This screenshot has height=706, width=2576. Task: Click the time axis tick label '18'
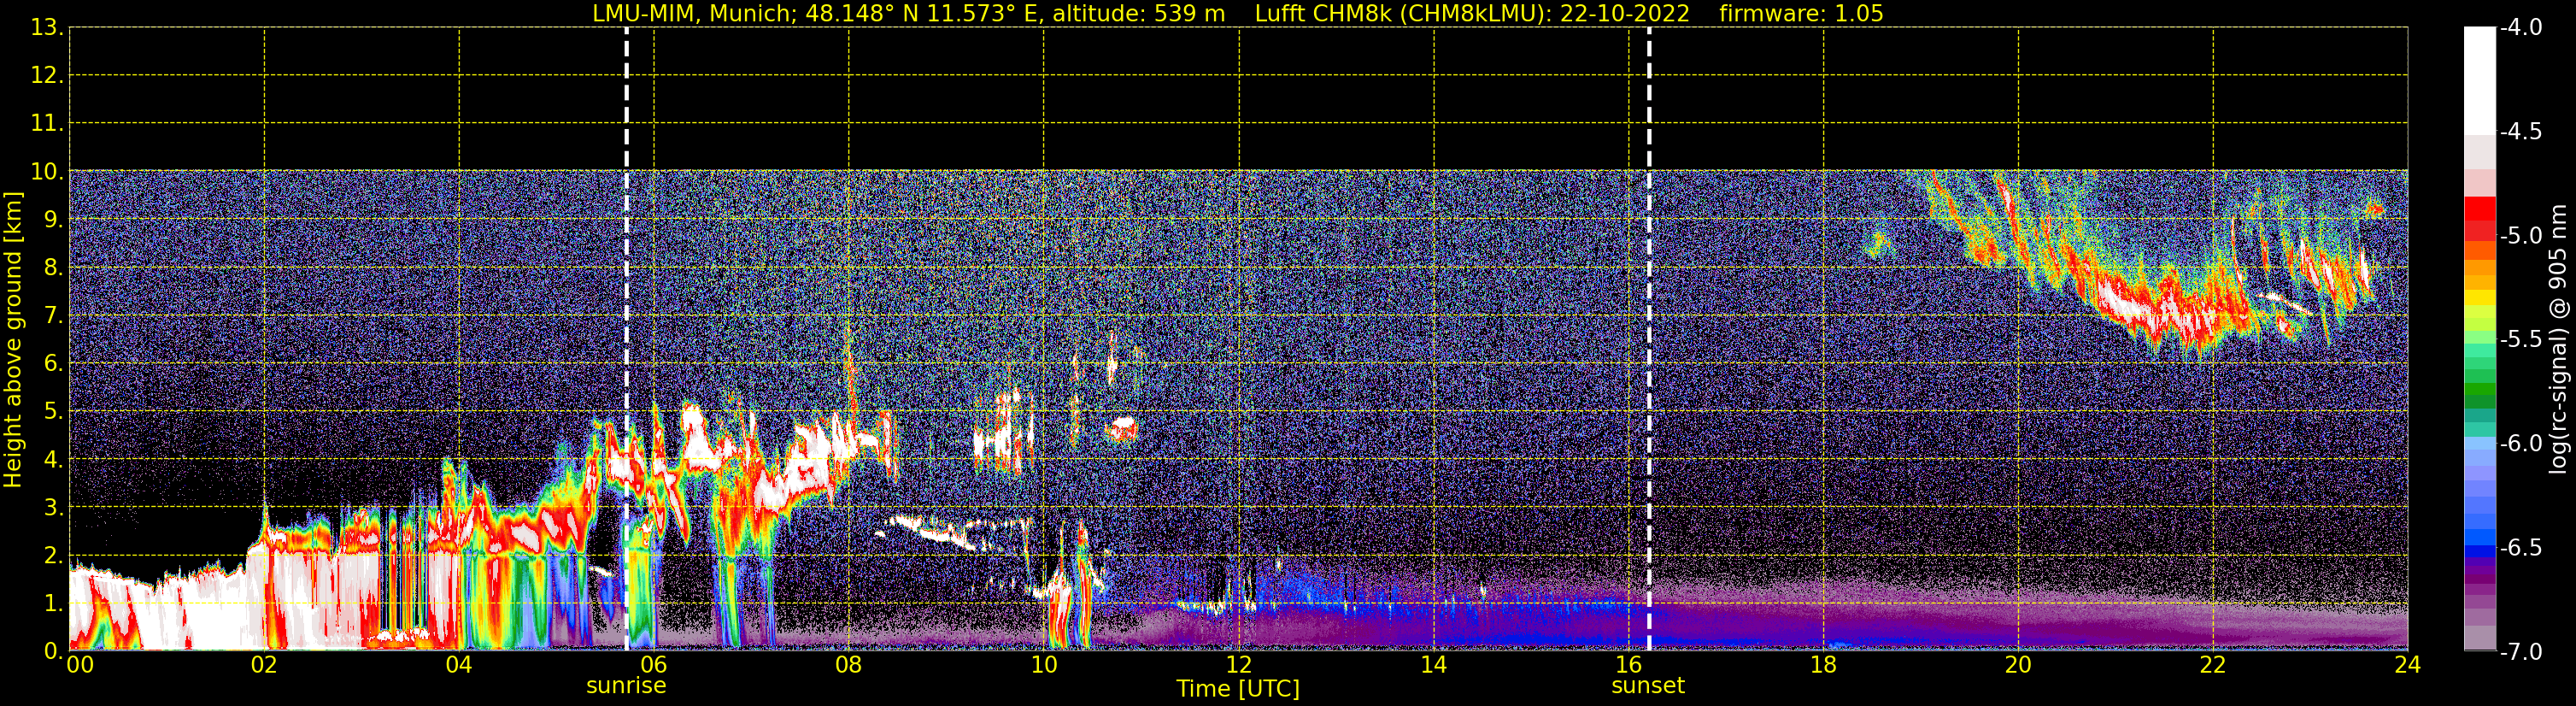point(1824,665)
